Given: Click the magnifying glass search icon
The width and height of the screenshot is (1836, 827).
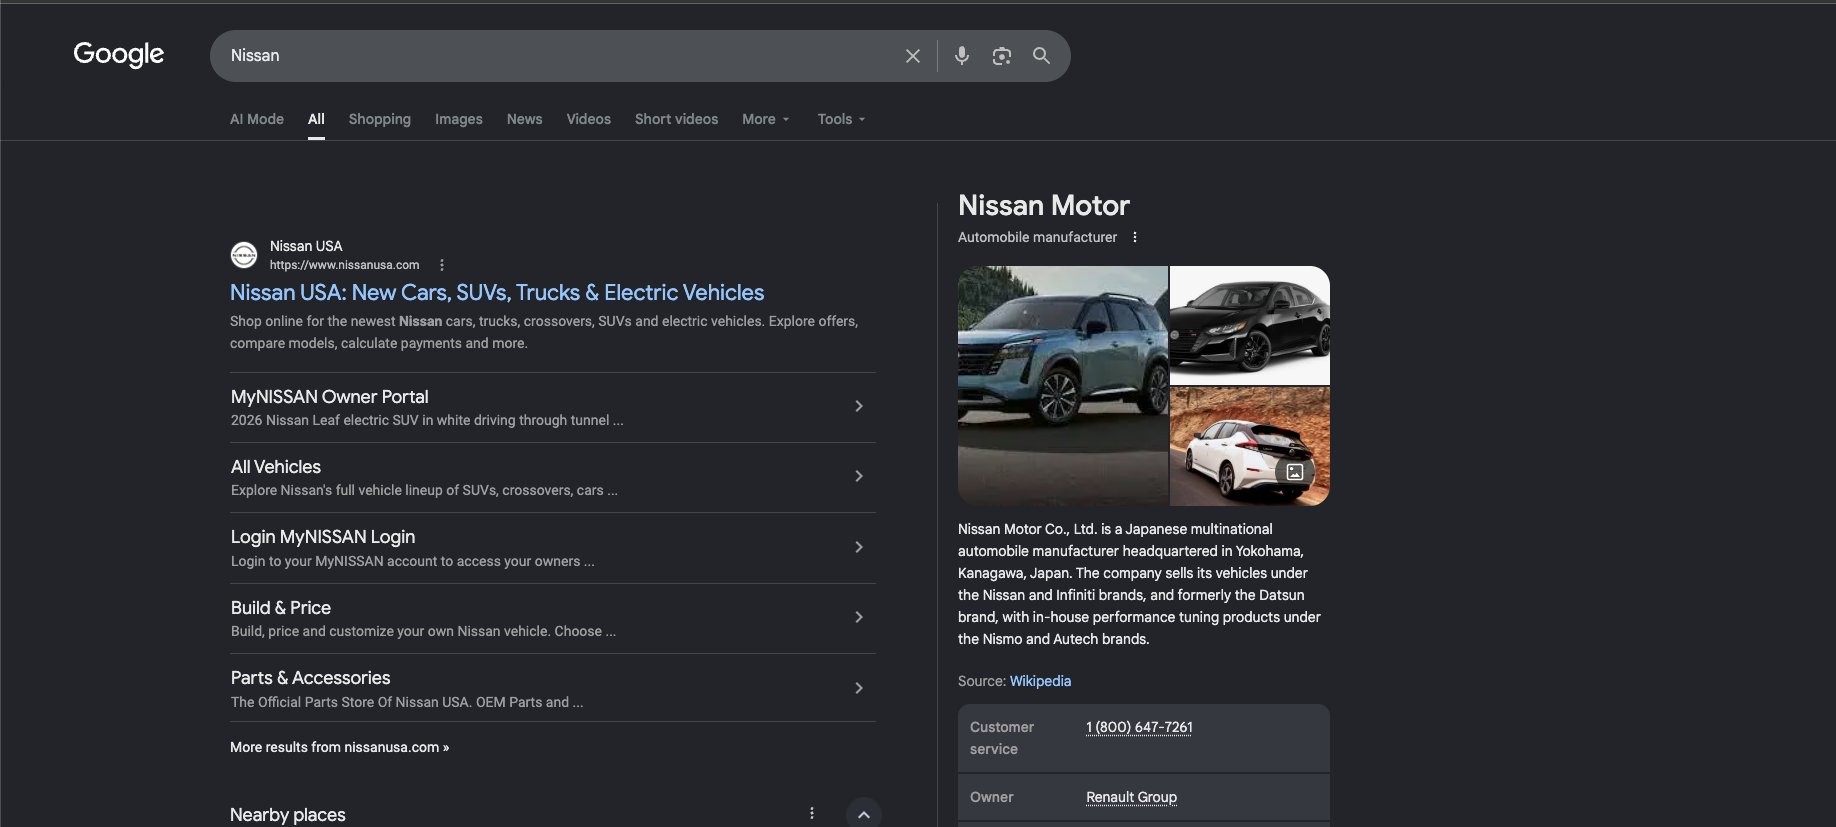Looking at the screenshot, I should point(1041,56).
